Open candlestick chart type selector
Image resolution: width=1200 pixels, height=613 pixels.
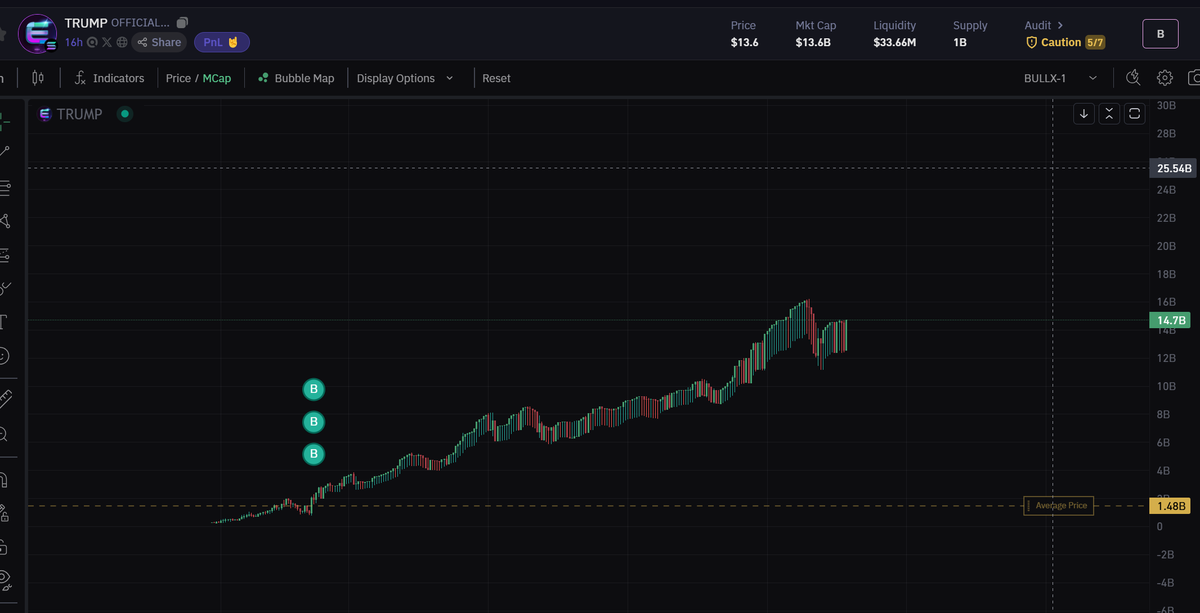point(39,78)
